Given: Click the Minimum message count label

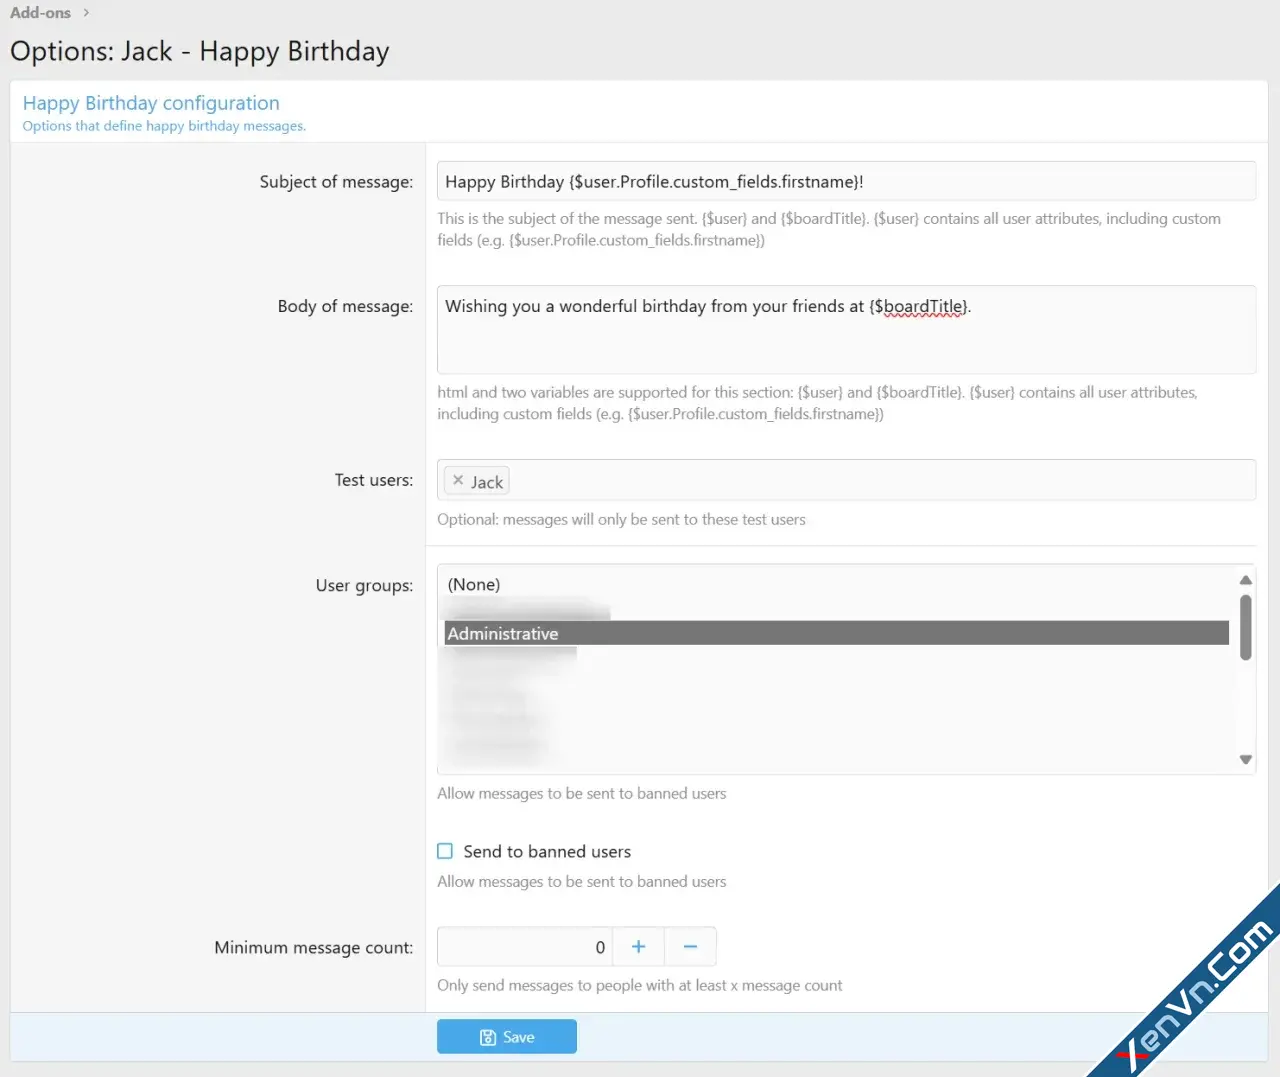Looking at the screenshot, I should pyautogui.click(x=313, y=947).
